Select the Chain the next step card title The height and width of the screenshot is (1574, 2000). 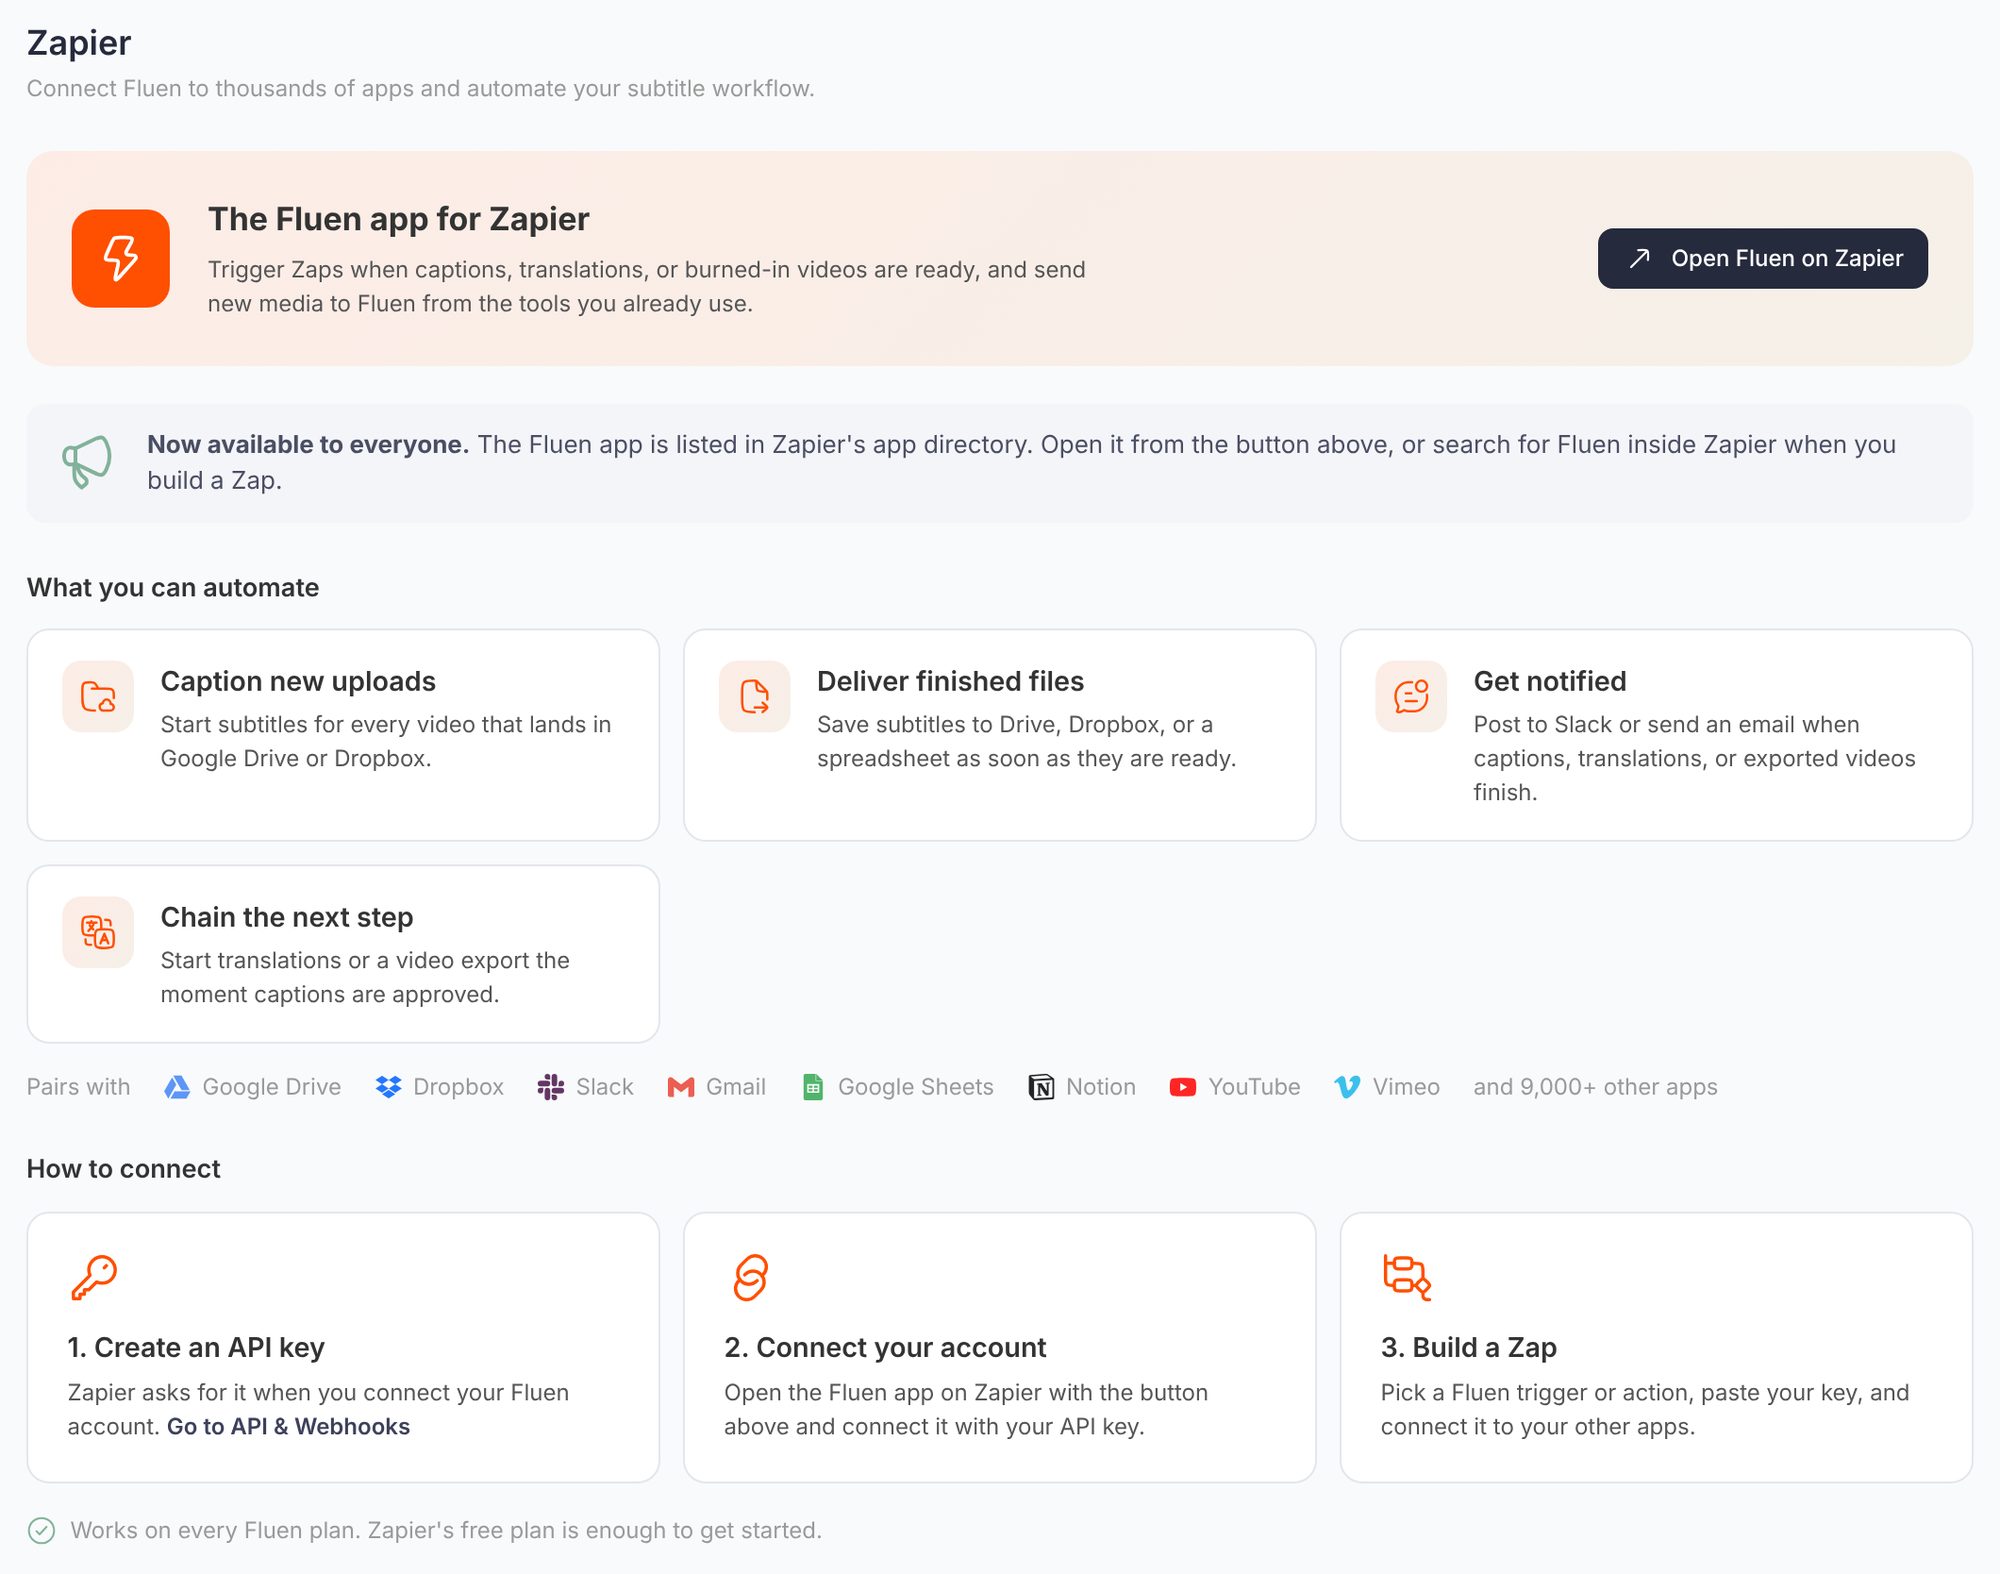[x=287, y=917]
